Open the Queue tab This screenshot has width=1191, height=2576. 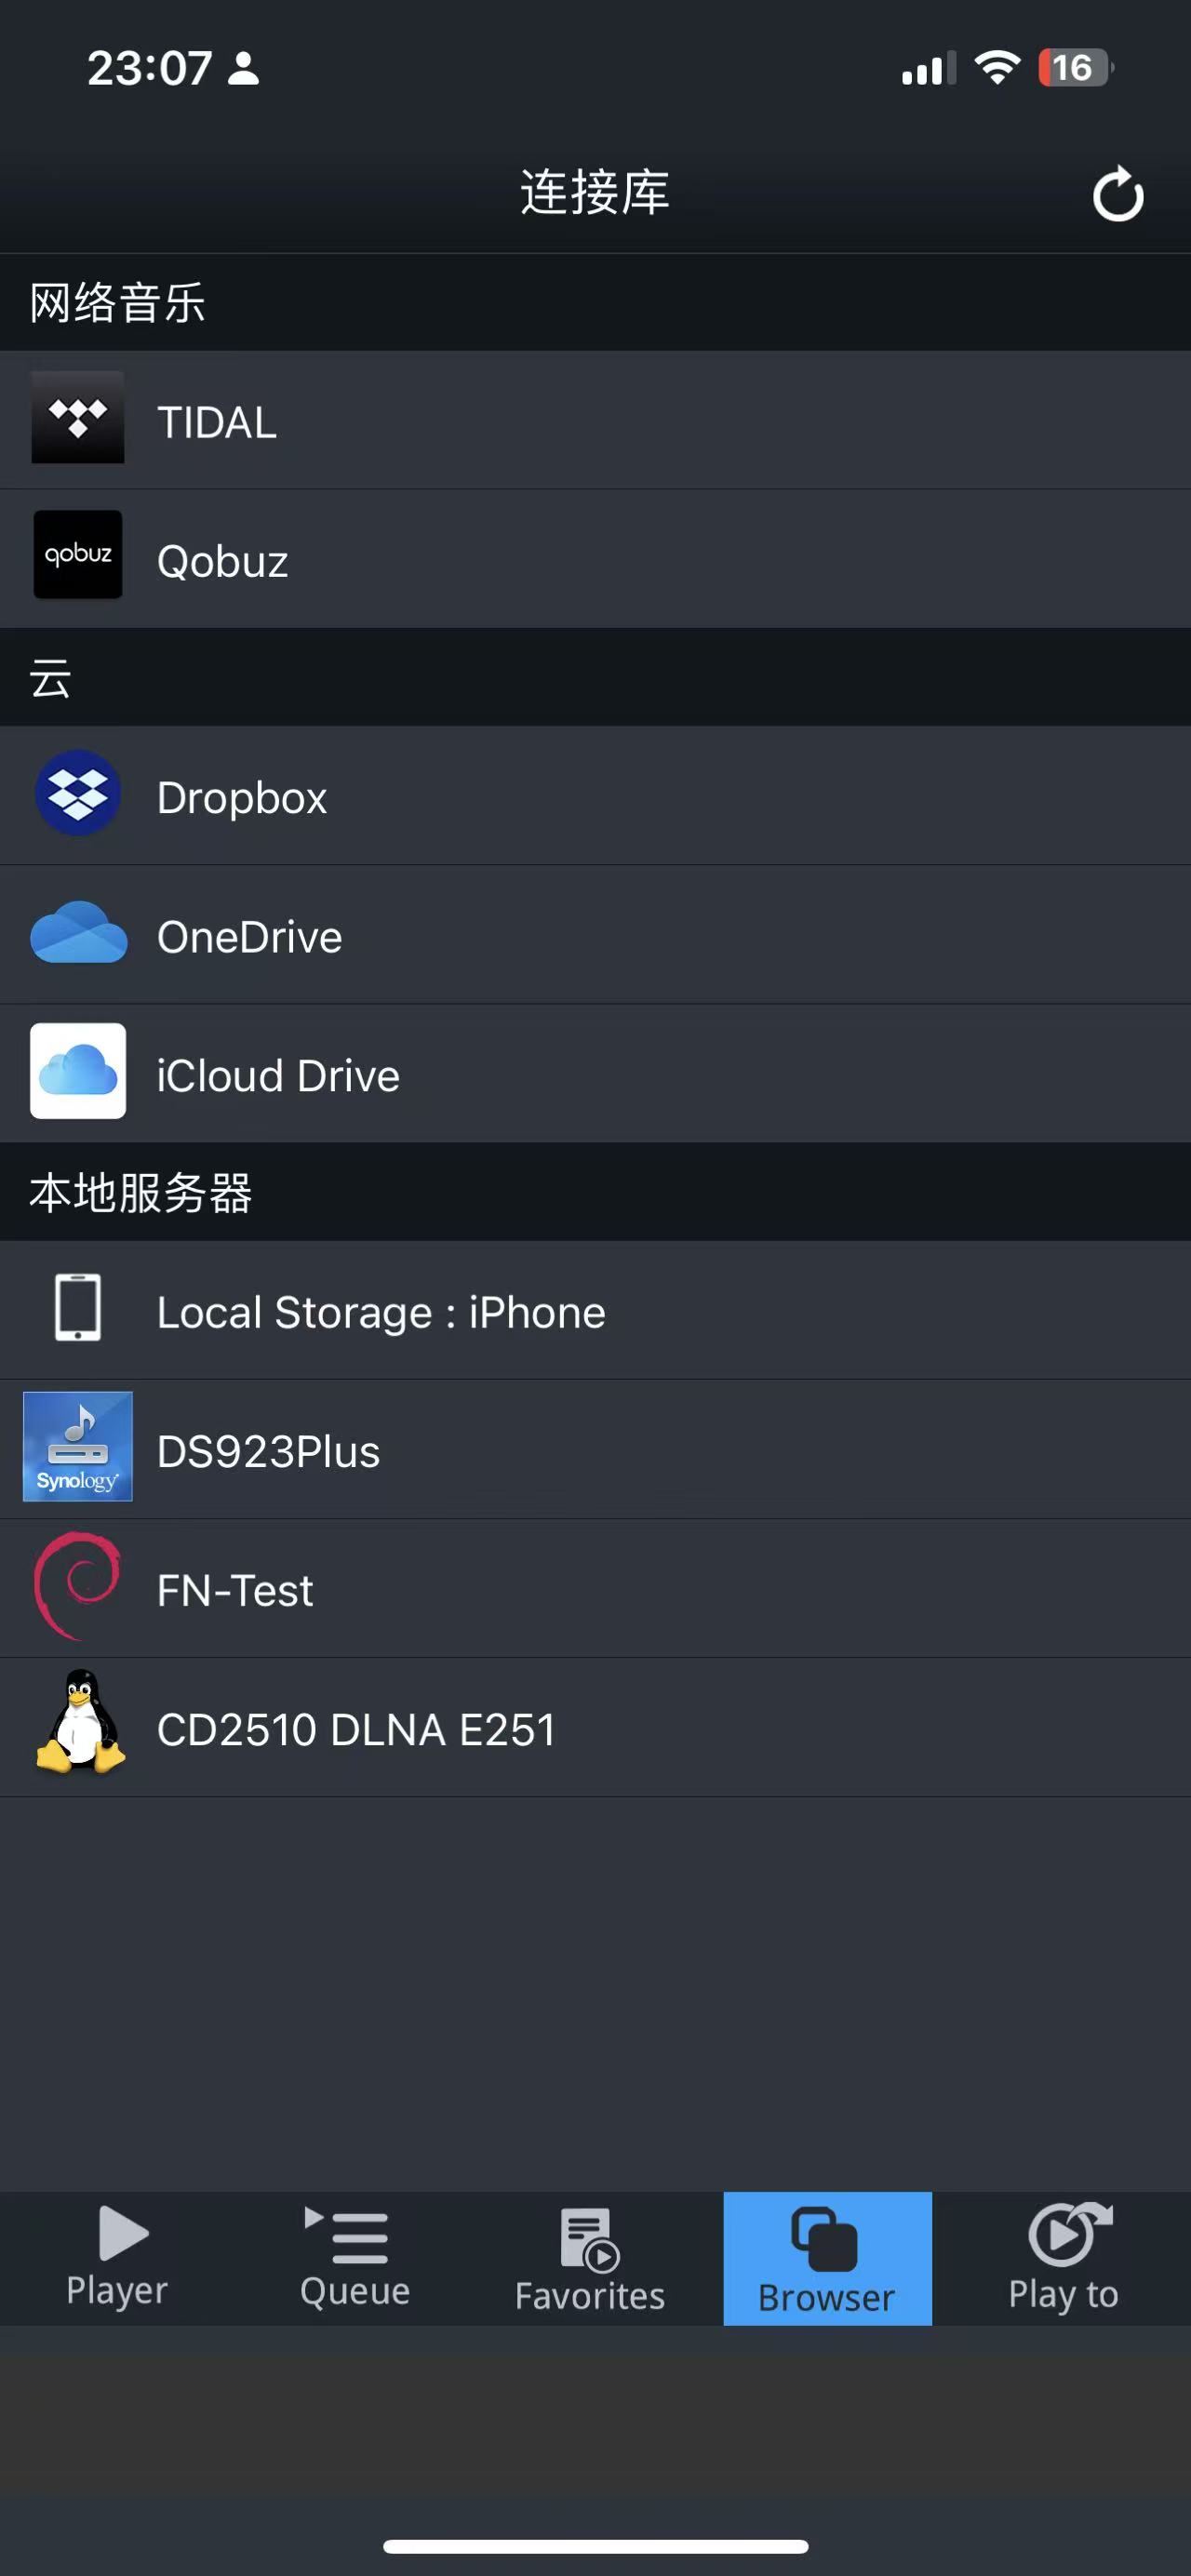(x=355, y=2257)
